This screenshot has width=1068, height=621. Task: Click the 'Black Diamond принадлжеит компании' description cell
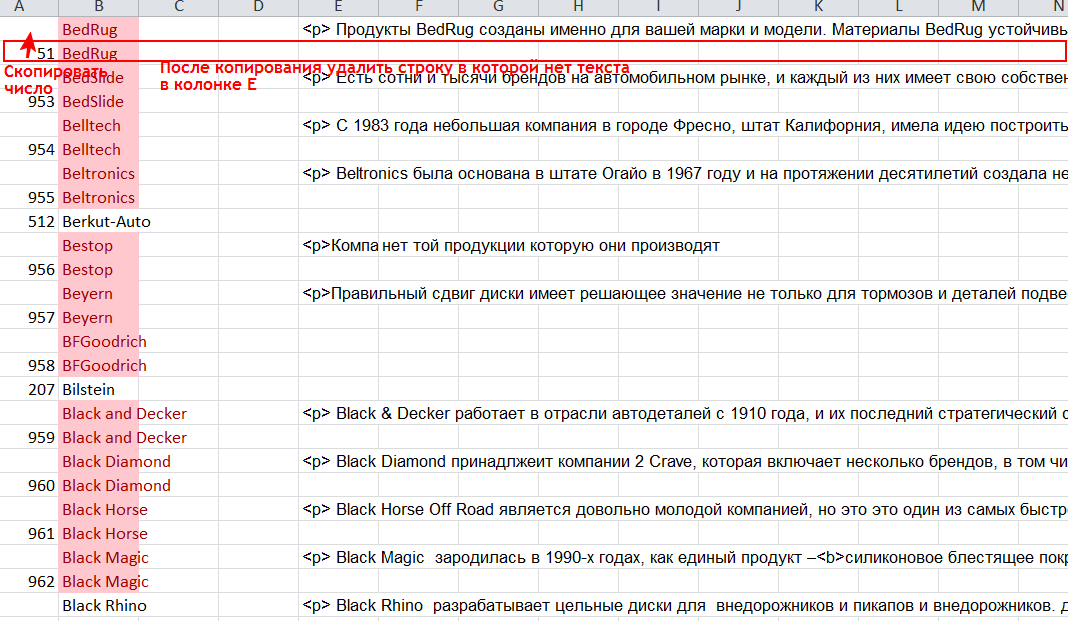683,462
